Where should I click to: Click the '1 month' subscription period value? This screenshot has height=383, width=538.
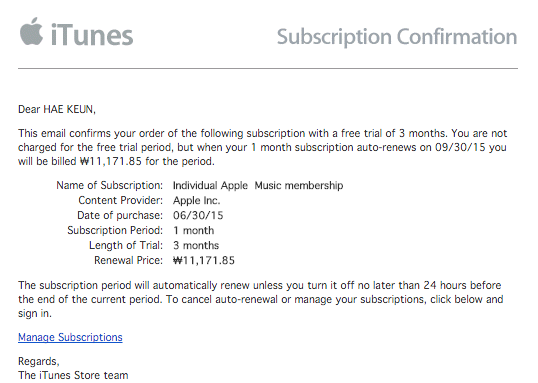[194, 230]
